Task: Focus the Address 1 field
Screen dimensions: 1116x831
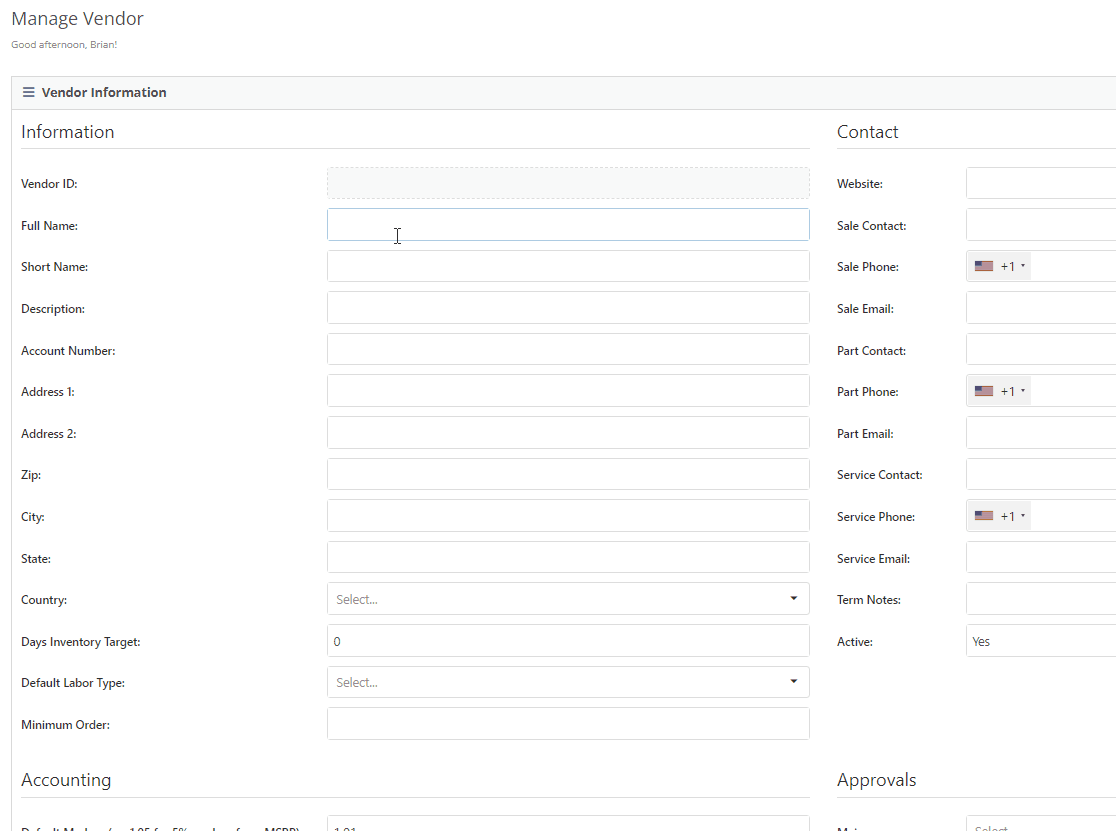Action: [568, 391]
